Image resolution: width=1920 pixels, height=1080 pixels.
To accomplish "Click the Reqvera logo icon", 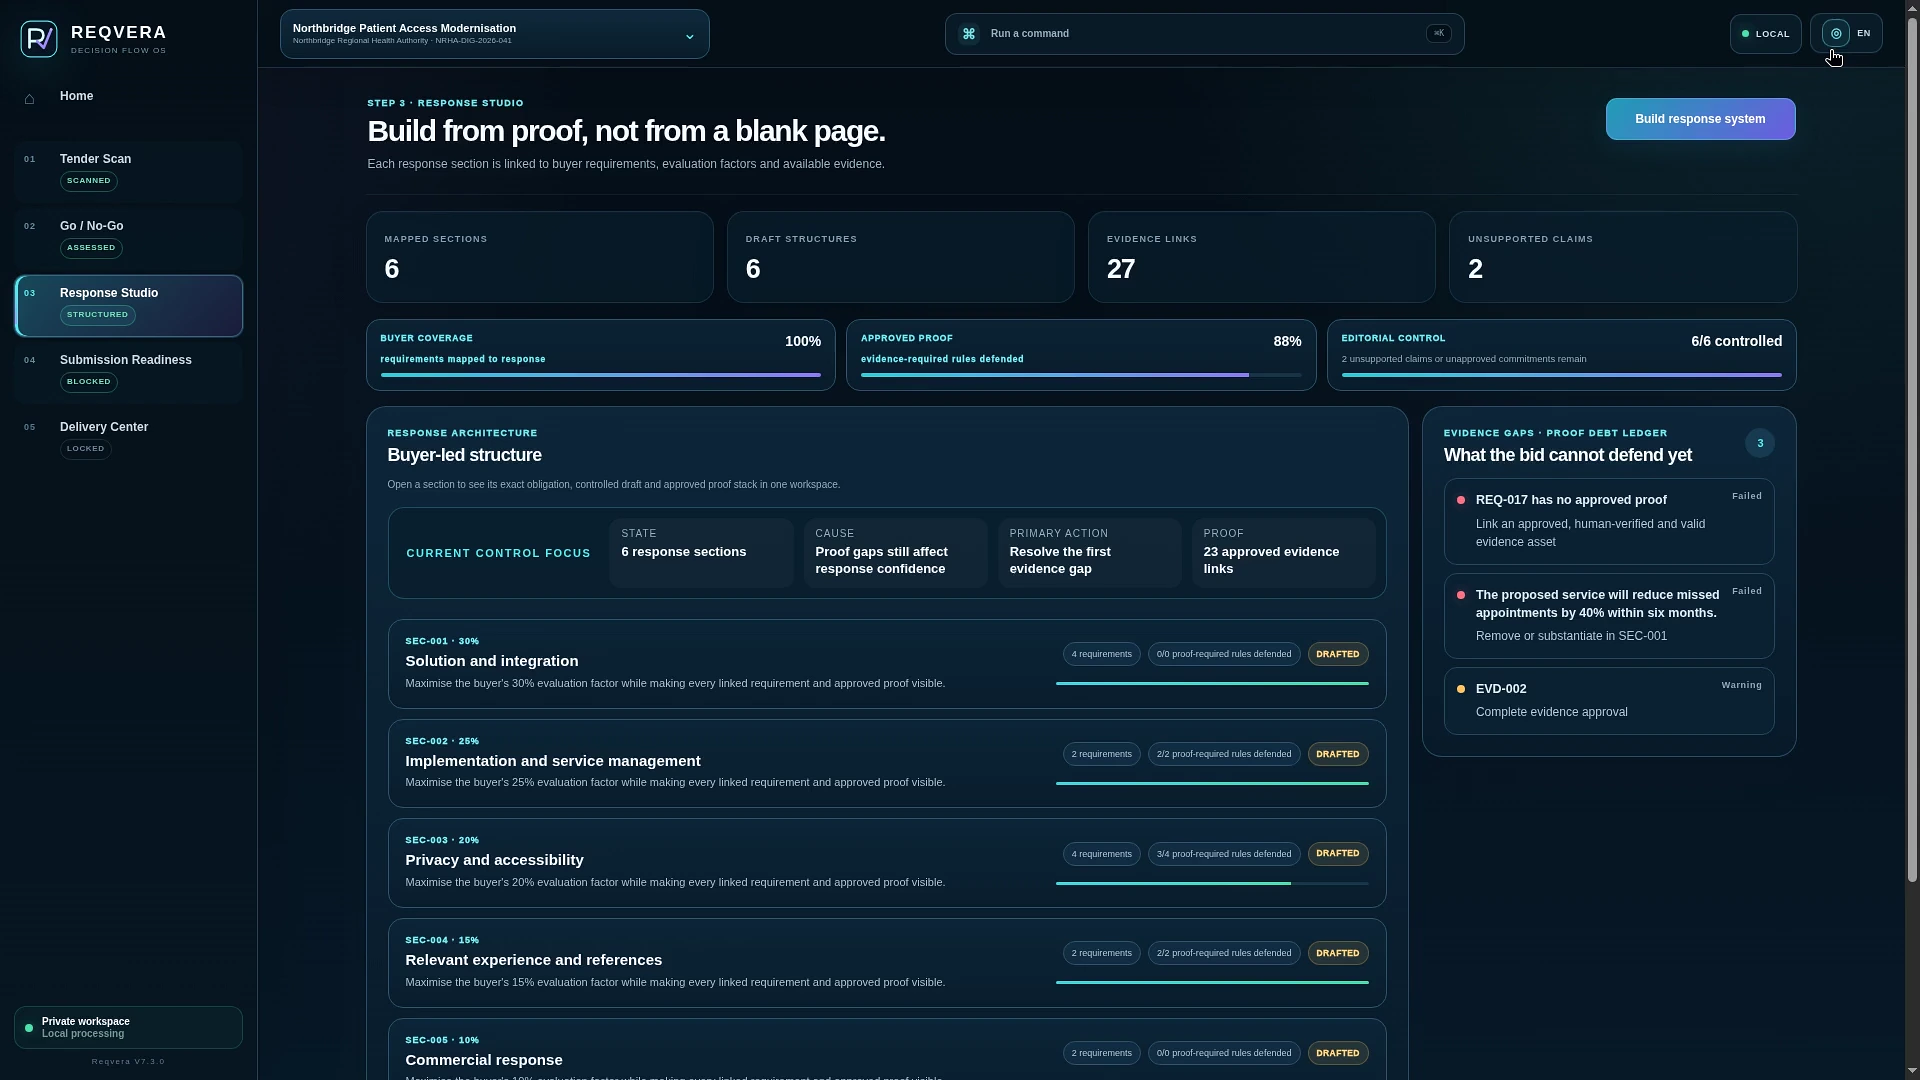I will coord(39,39).
